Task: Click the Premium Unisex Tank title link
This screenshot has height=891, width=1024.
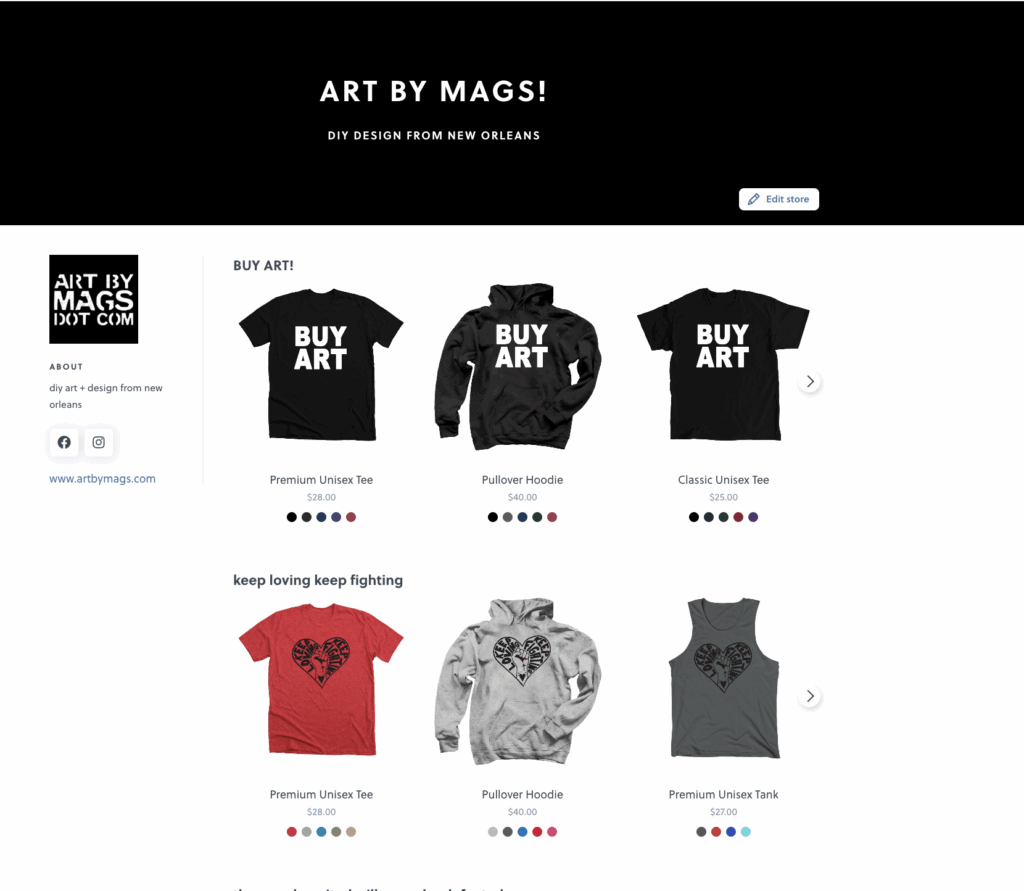Action: coord(724,795)
